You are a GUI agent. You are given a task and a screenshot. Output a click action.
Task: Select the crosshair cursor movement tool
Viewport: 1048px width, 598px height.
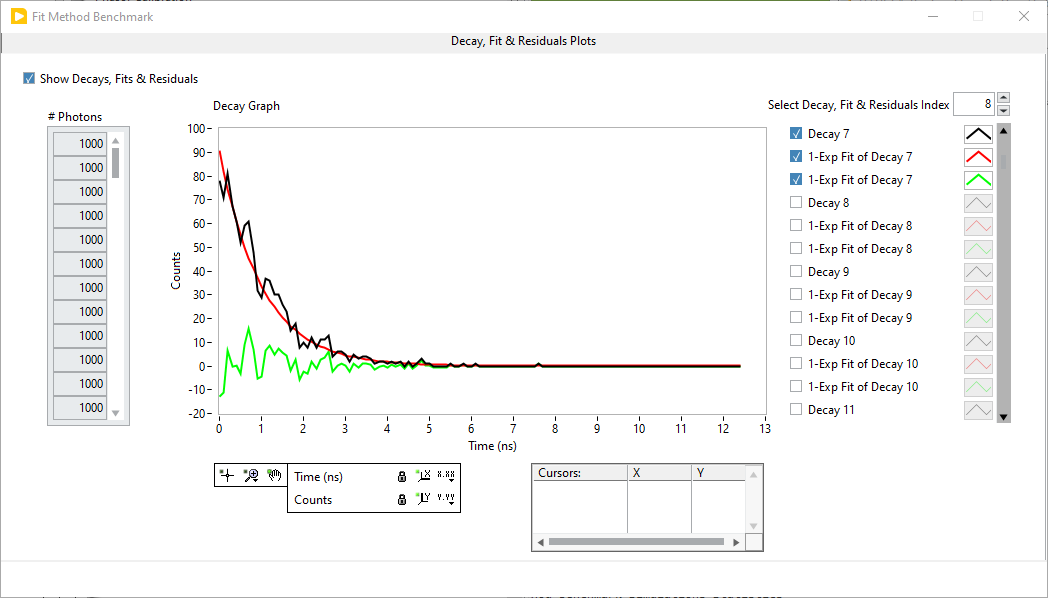[x=227, y=475]
